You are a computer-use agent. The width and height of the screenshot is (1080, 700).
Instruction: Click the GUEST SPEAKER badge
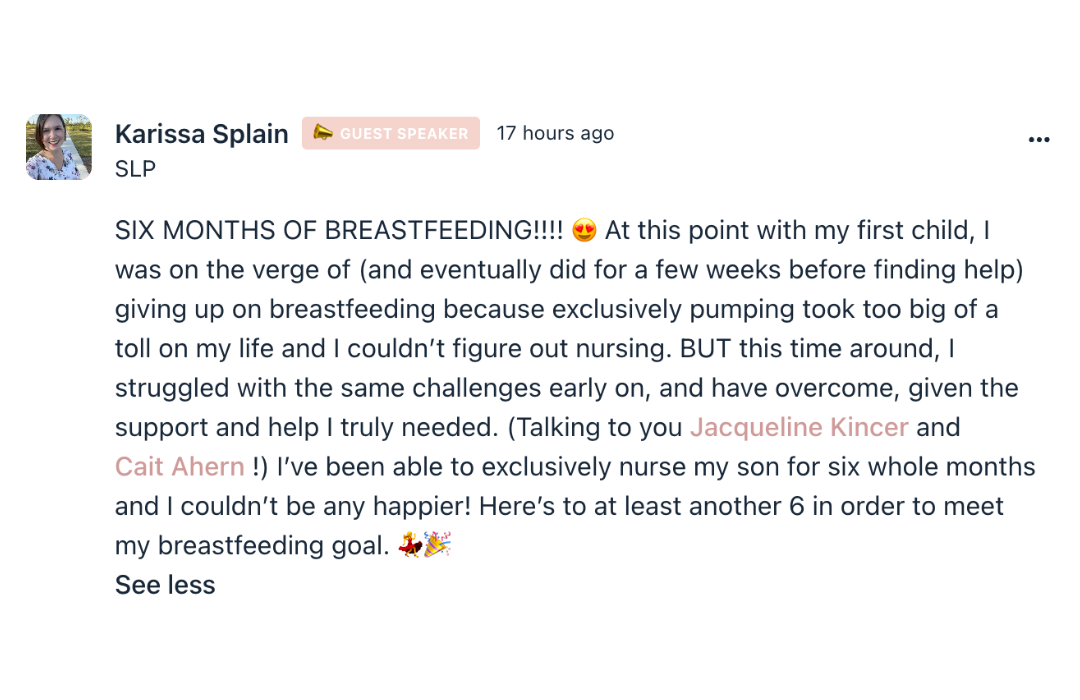(x=391, y=134)
